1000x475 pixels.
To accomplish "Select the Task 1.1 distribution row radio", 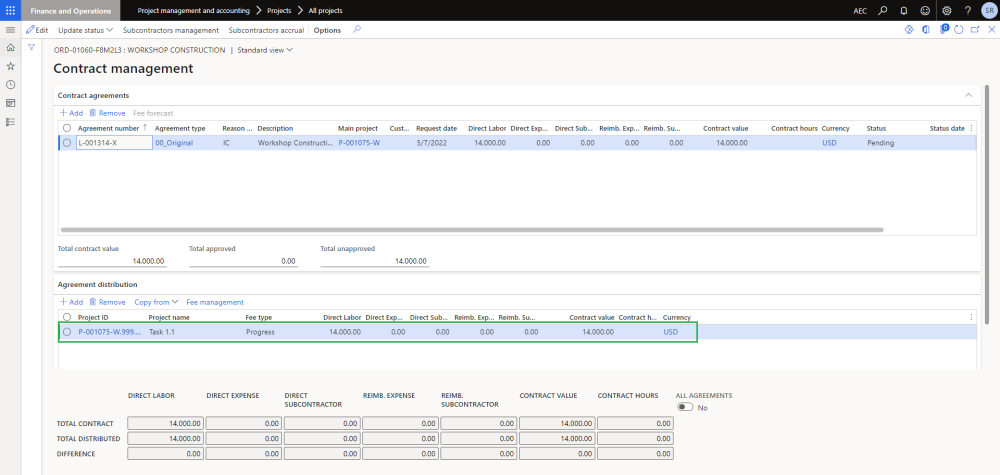I will pyautogui.click(x=67, y=332).
